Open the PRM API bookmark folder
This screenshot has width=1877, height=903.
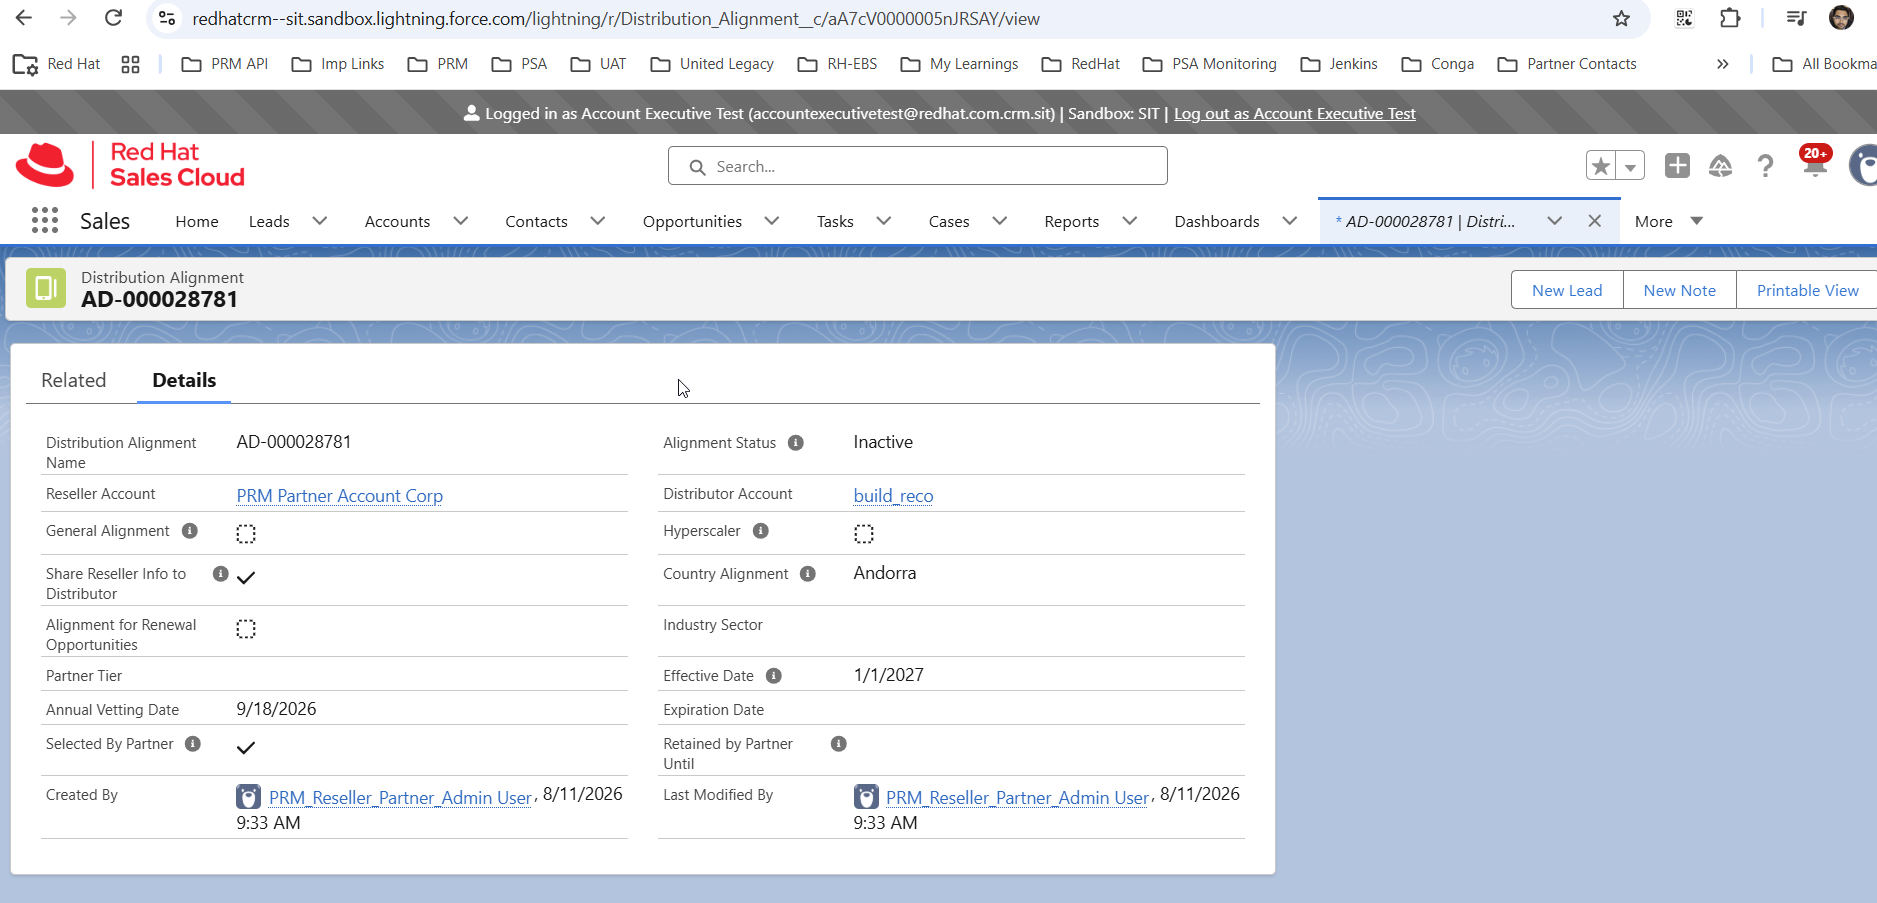(225, 64)
